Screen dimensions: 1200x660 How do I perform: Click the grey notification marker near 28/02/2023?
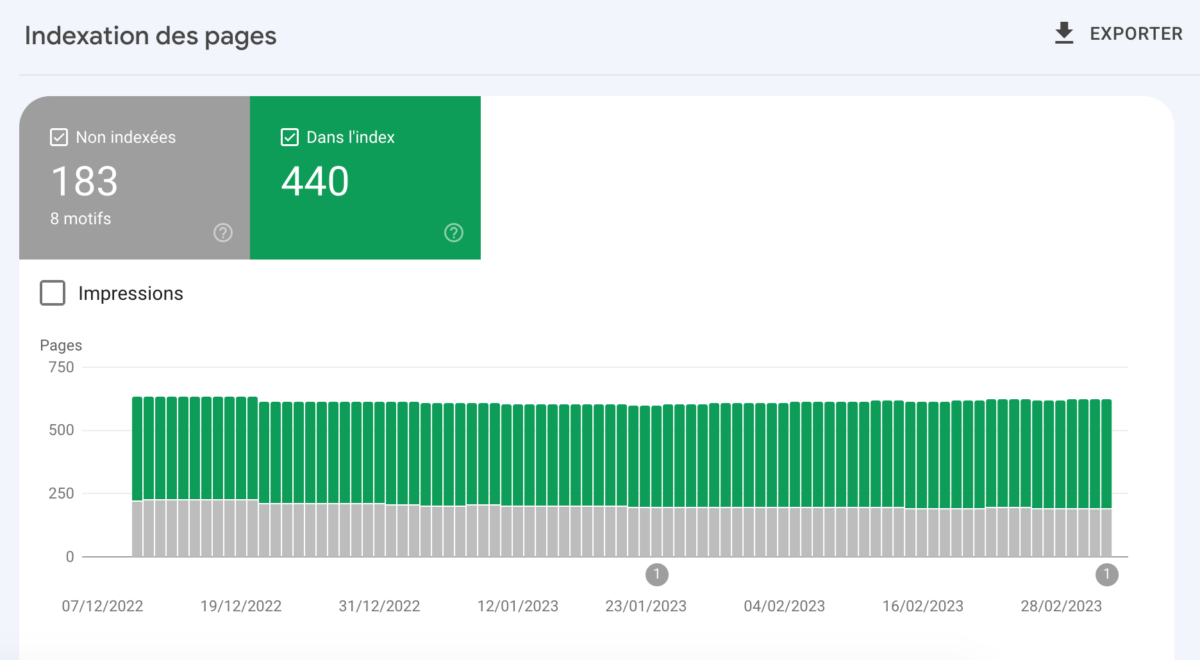click(x=1107, y=575)
